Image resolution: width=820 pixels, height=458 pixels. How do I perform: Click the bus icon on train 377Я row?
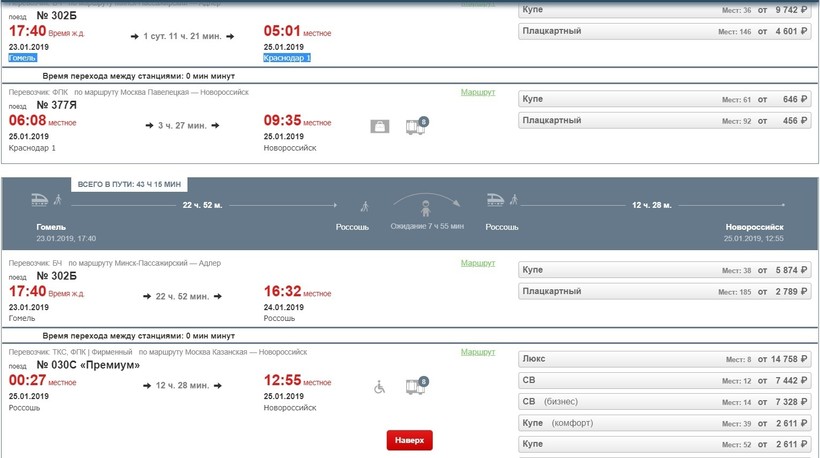[415, 127]
